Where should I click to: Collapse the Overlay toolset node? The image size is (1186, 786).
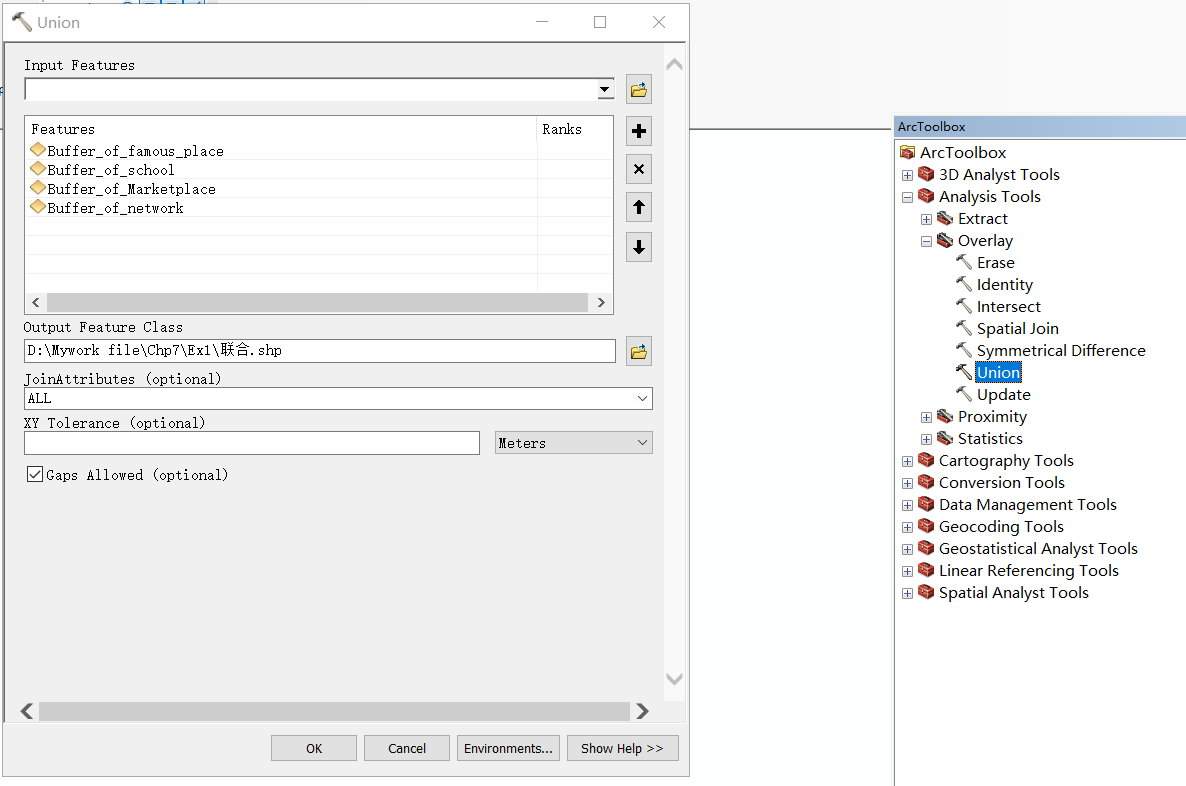tap(926, 241)
